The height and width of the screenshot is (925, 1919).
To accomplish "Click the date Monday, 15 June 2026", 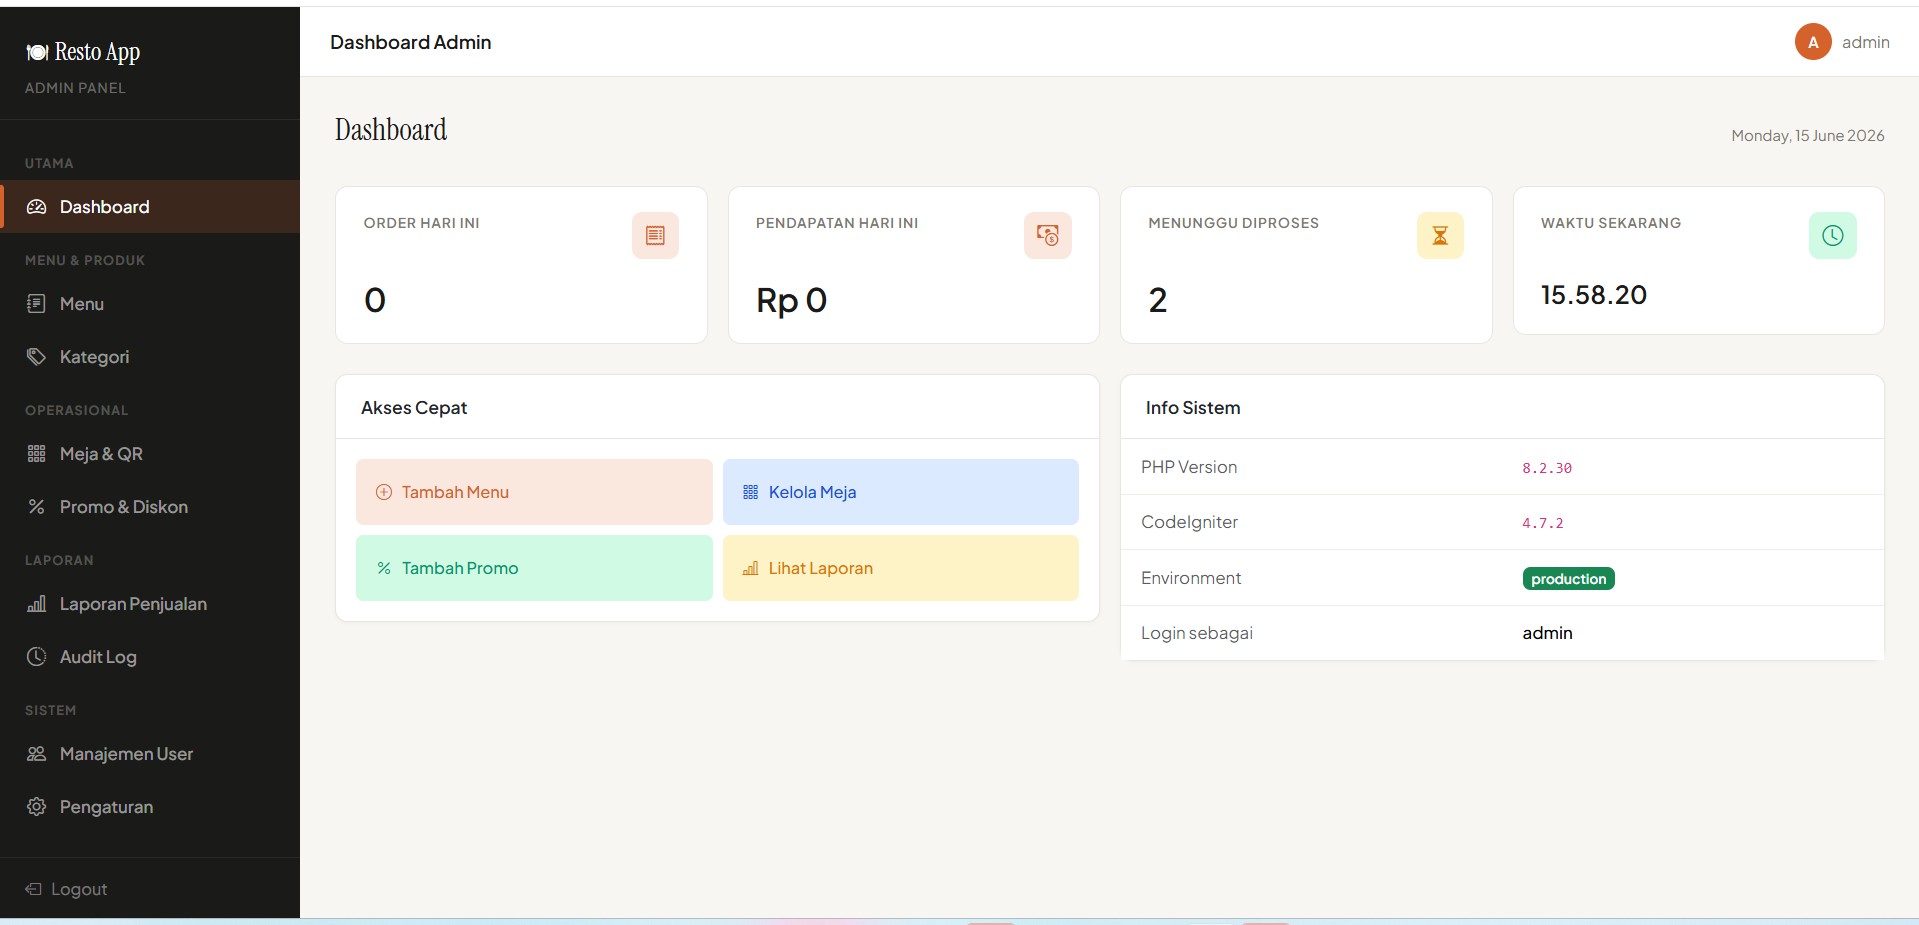I will click(x=1807, y=136).
